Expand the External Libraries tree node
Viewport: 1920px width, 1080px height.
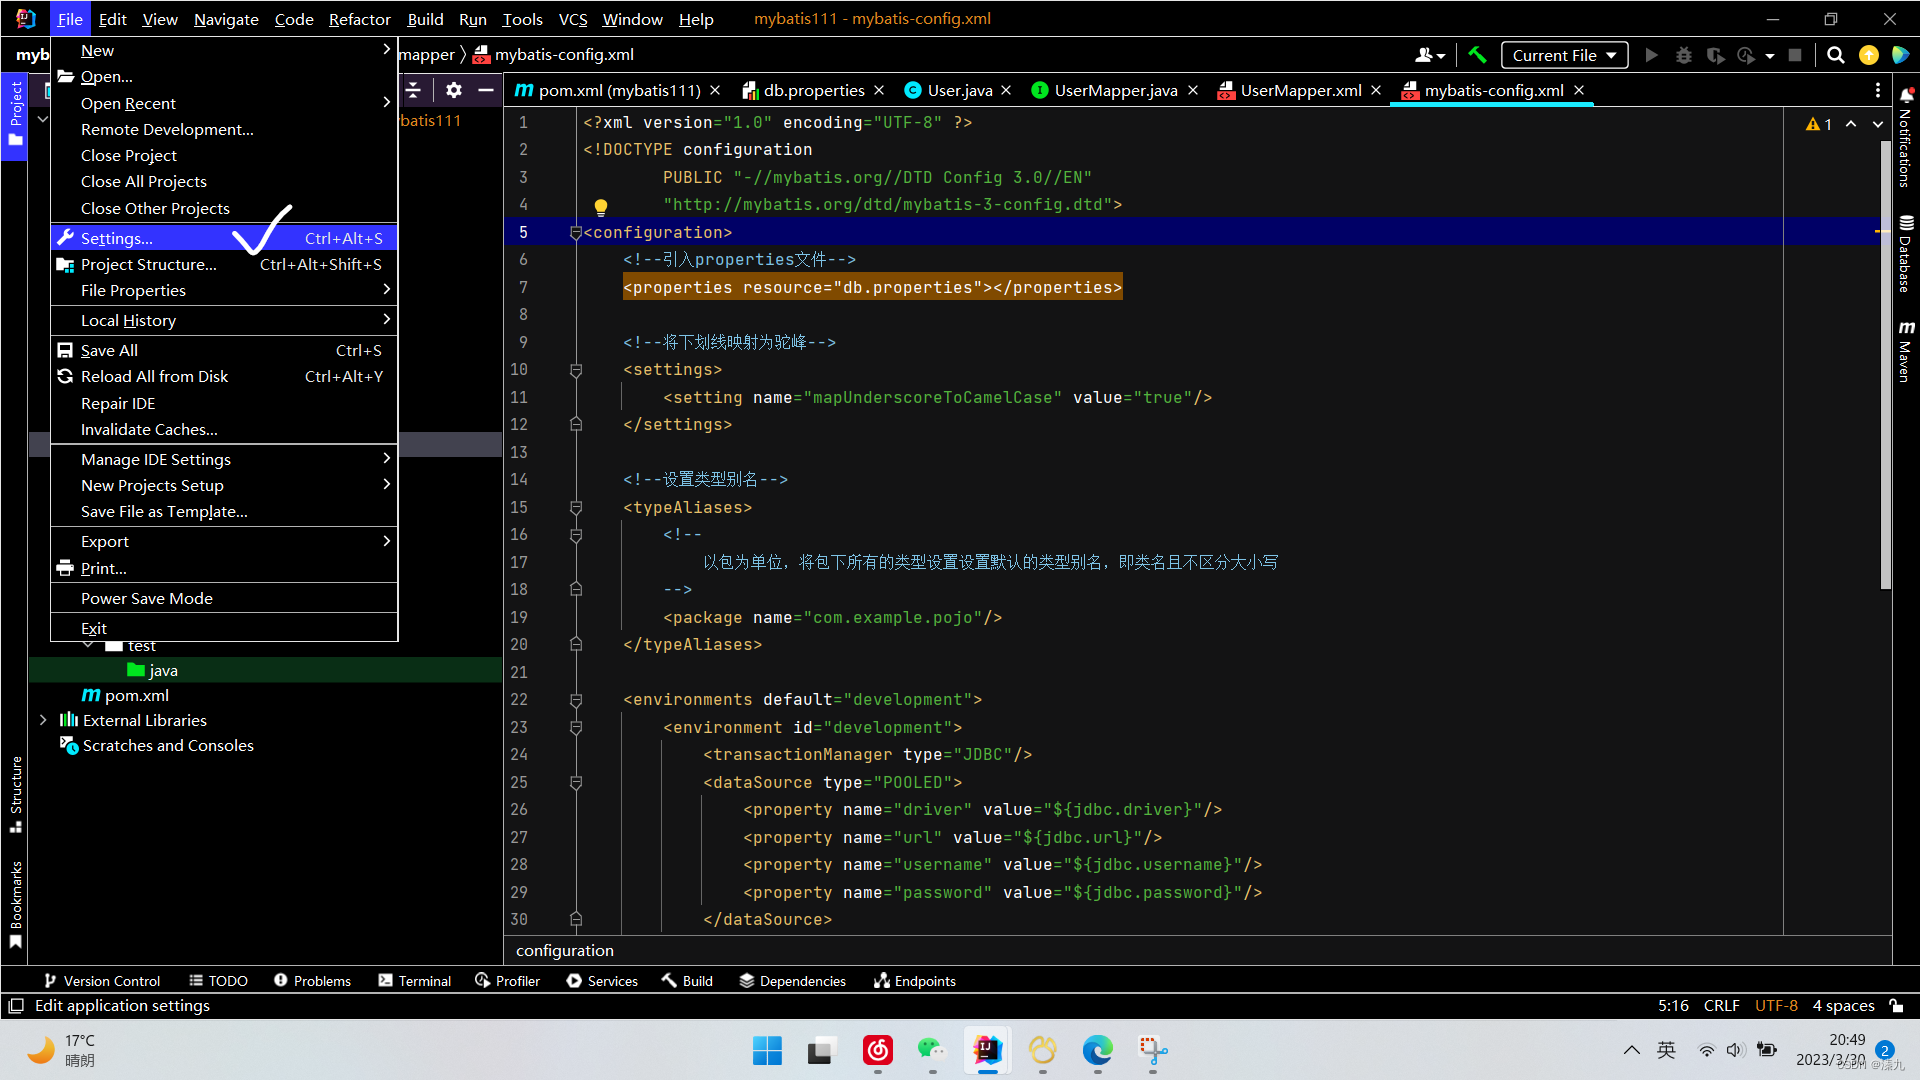43,720
